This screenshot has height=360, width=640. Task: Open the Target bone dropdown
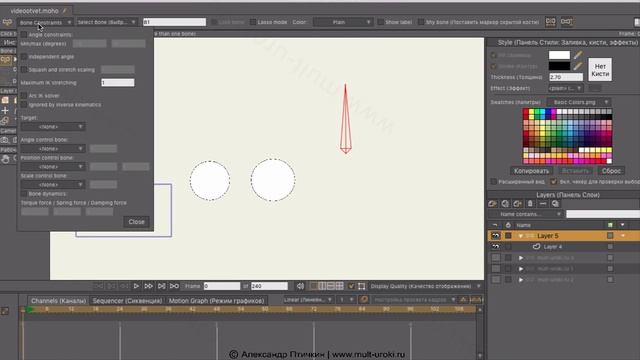point(52,127)
